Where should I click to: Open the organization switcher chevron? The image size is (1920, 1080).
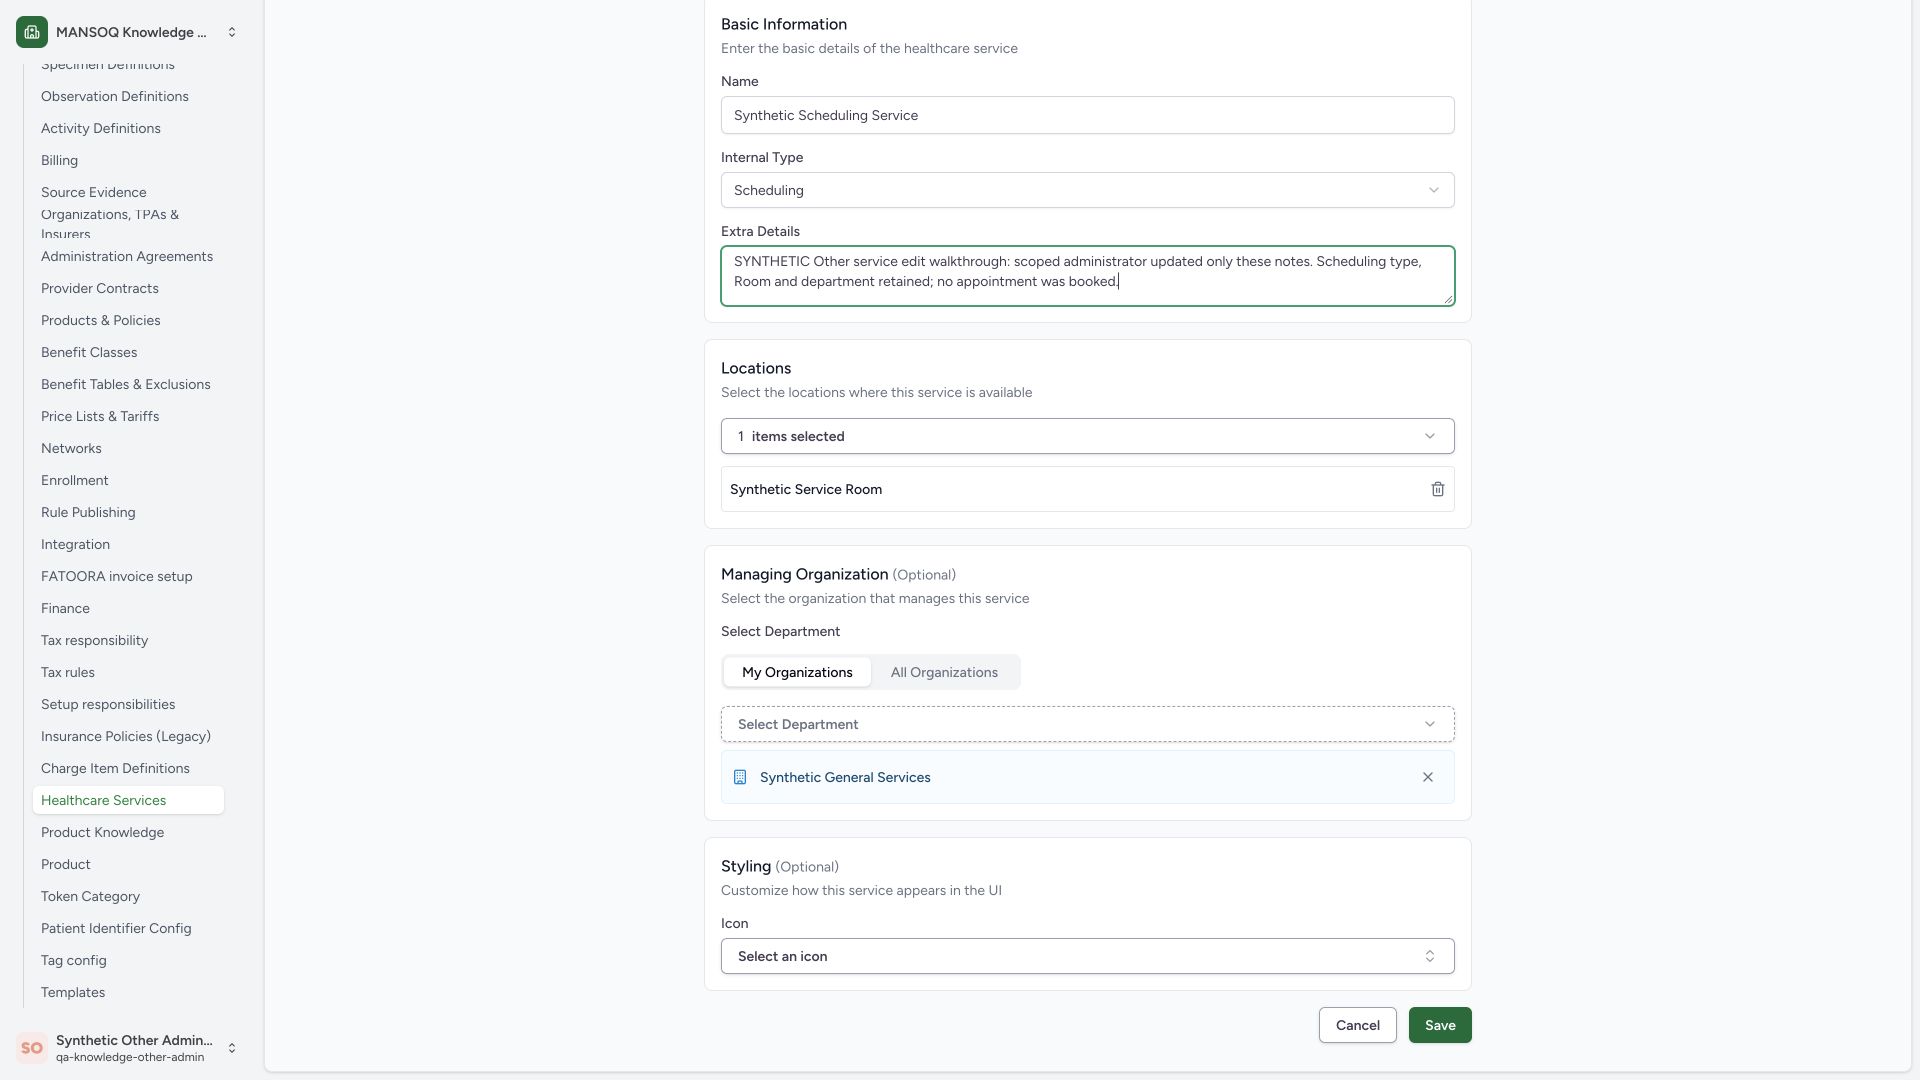pos(232,32)
